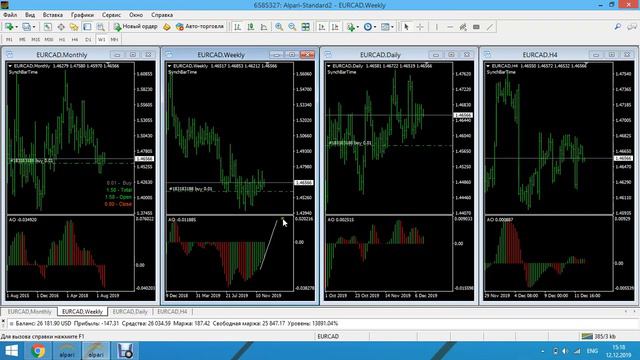This screenshot has width=640, height=360.
Task: Open the Templates icon
Action: pyautogui.click(x=385, y=27)
